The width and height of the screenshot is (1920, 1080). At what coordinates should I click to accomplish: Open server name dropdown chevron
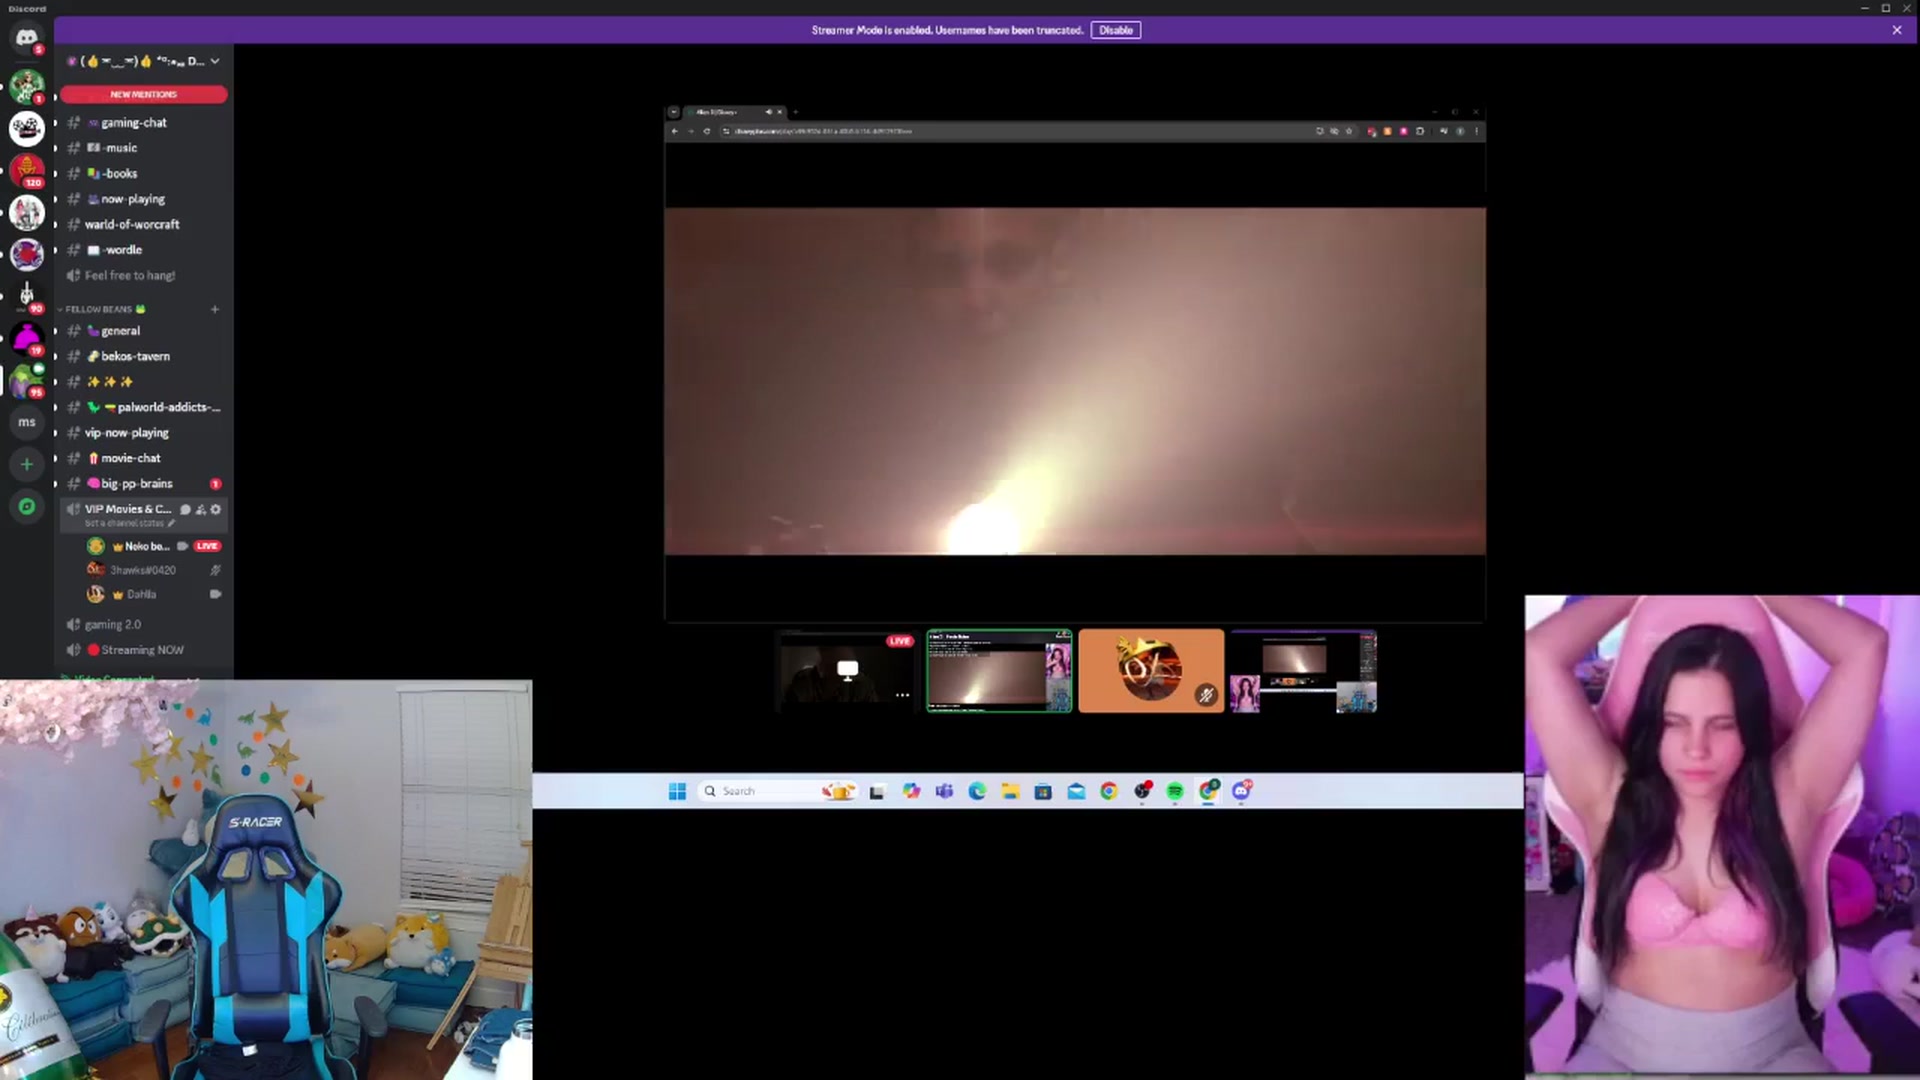[215, 61]
